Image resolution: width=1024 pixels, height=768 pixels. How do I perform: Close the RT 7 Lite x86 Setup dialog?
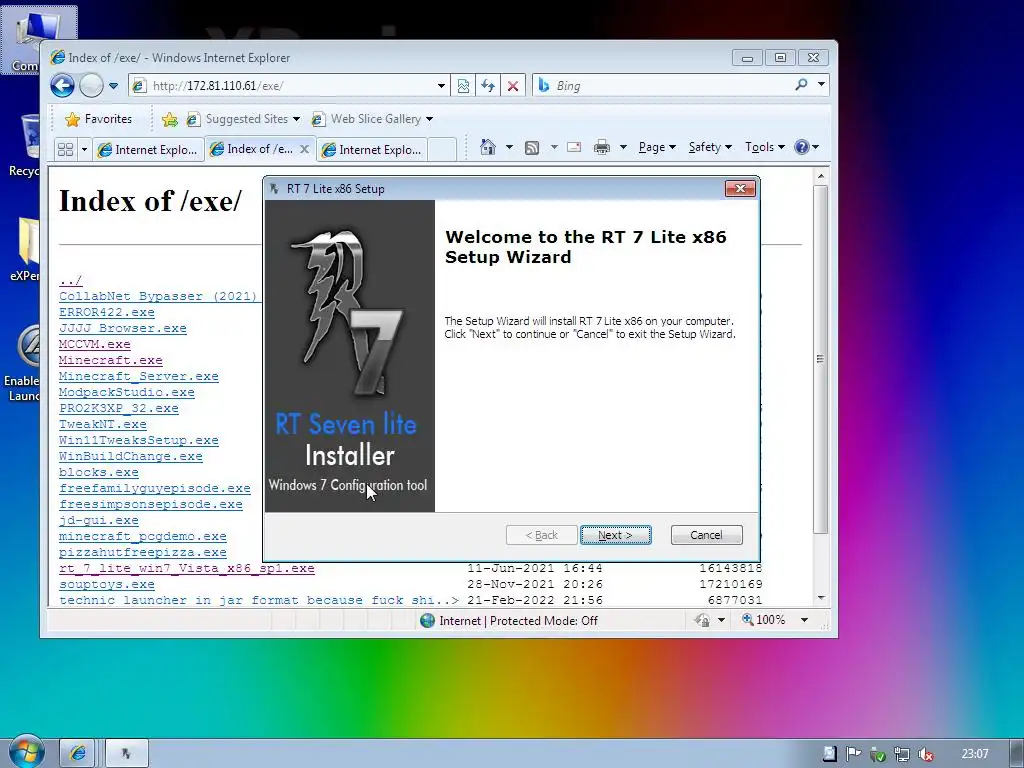point(740,189)
